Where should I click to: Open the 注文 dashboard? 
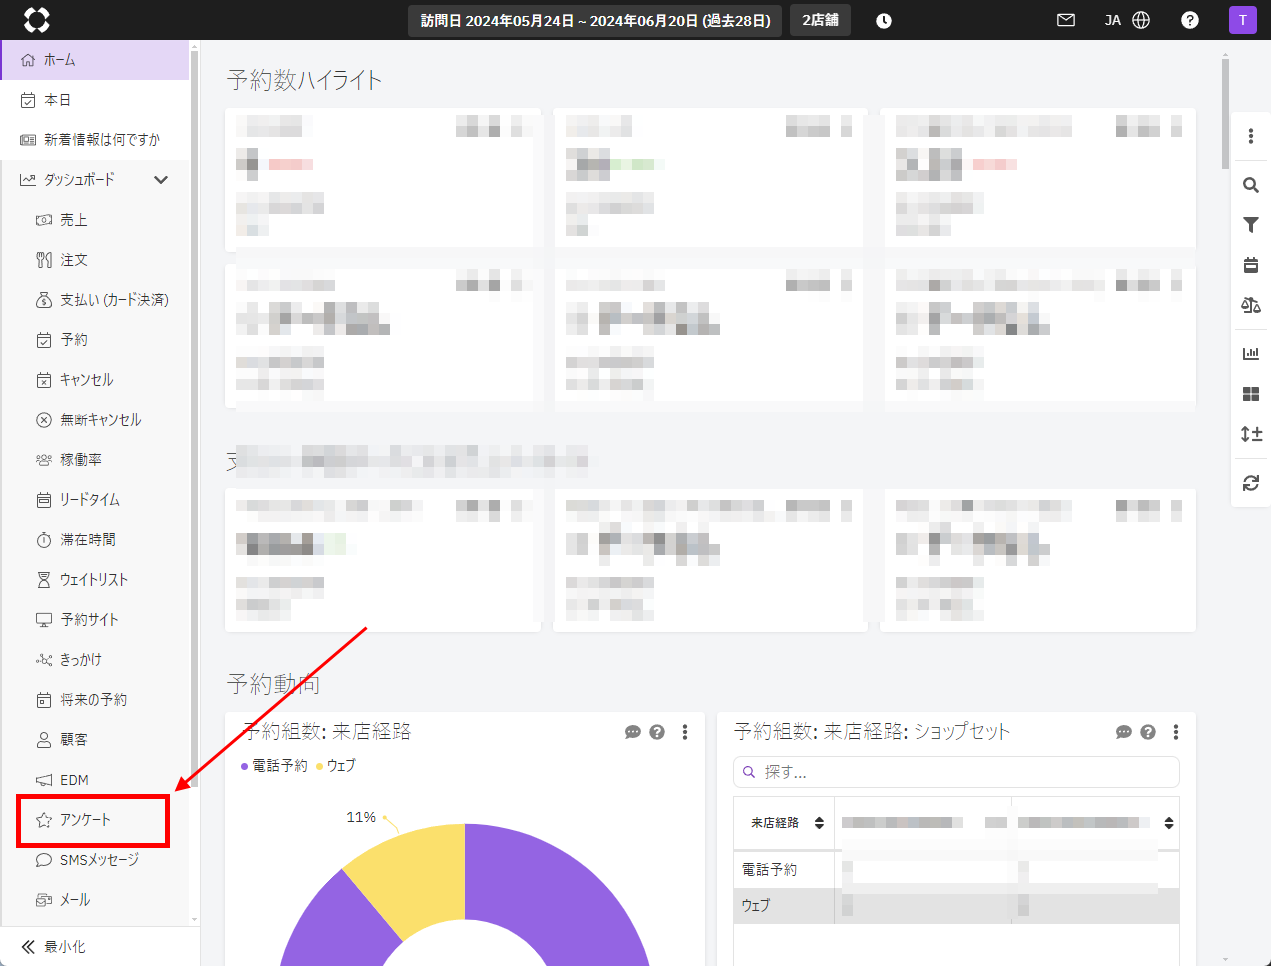(95, 260)
